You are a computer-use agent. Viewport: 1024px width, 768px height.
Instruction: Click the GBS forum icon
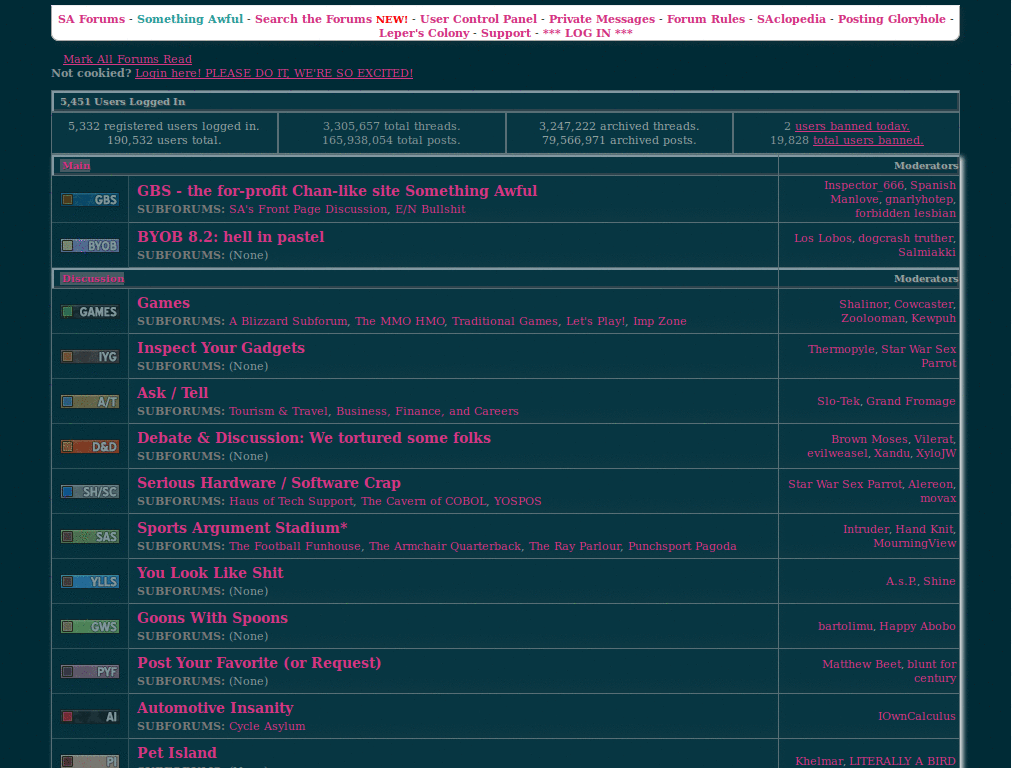pos(90,199)
